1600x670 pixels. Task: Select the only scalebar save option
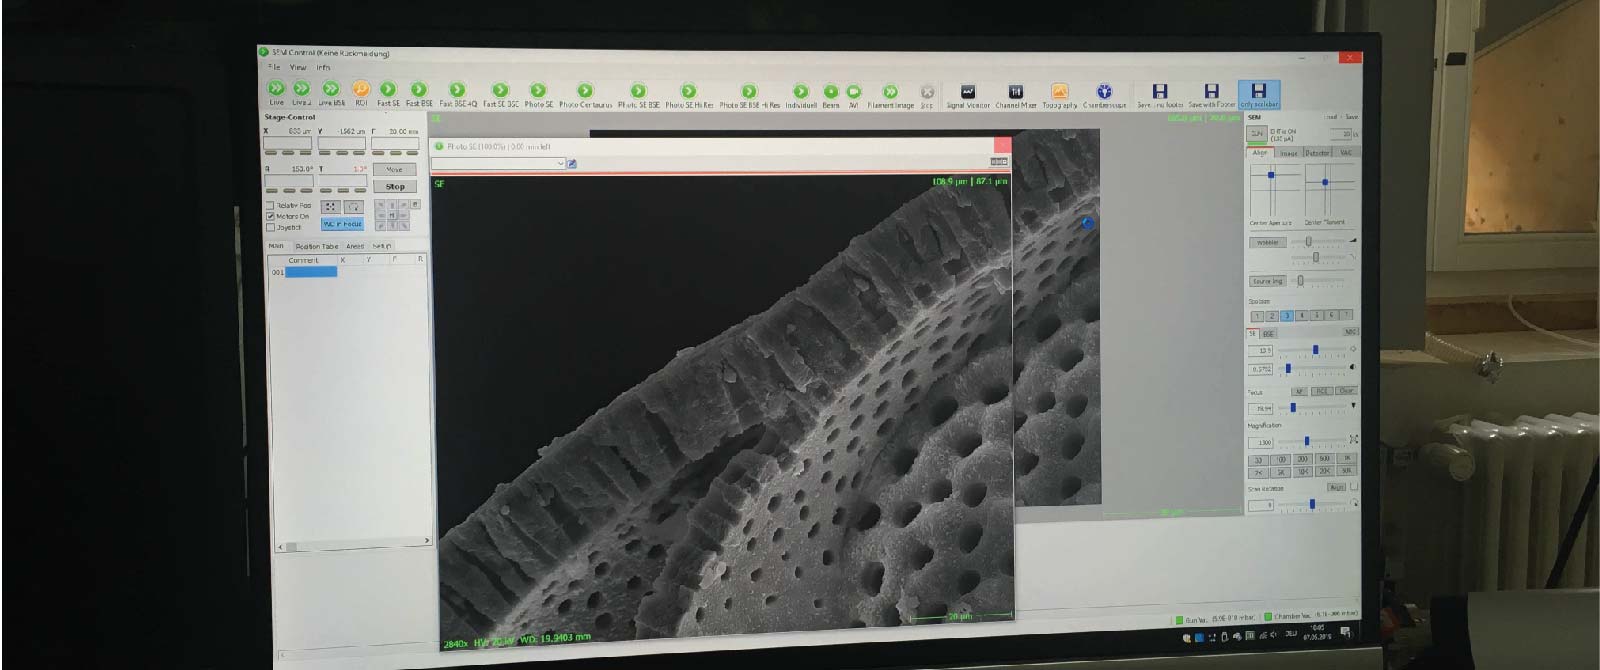pos(1259,95)
